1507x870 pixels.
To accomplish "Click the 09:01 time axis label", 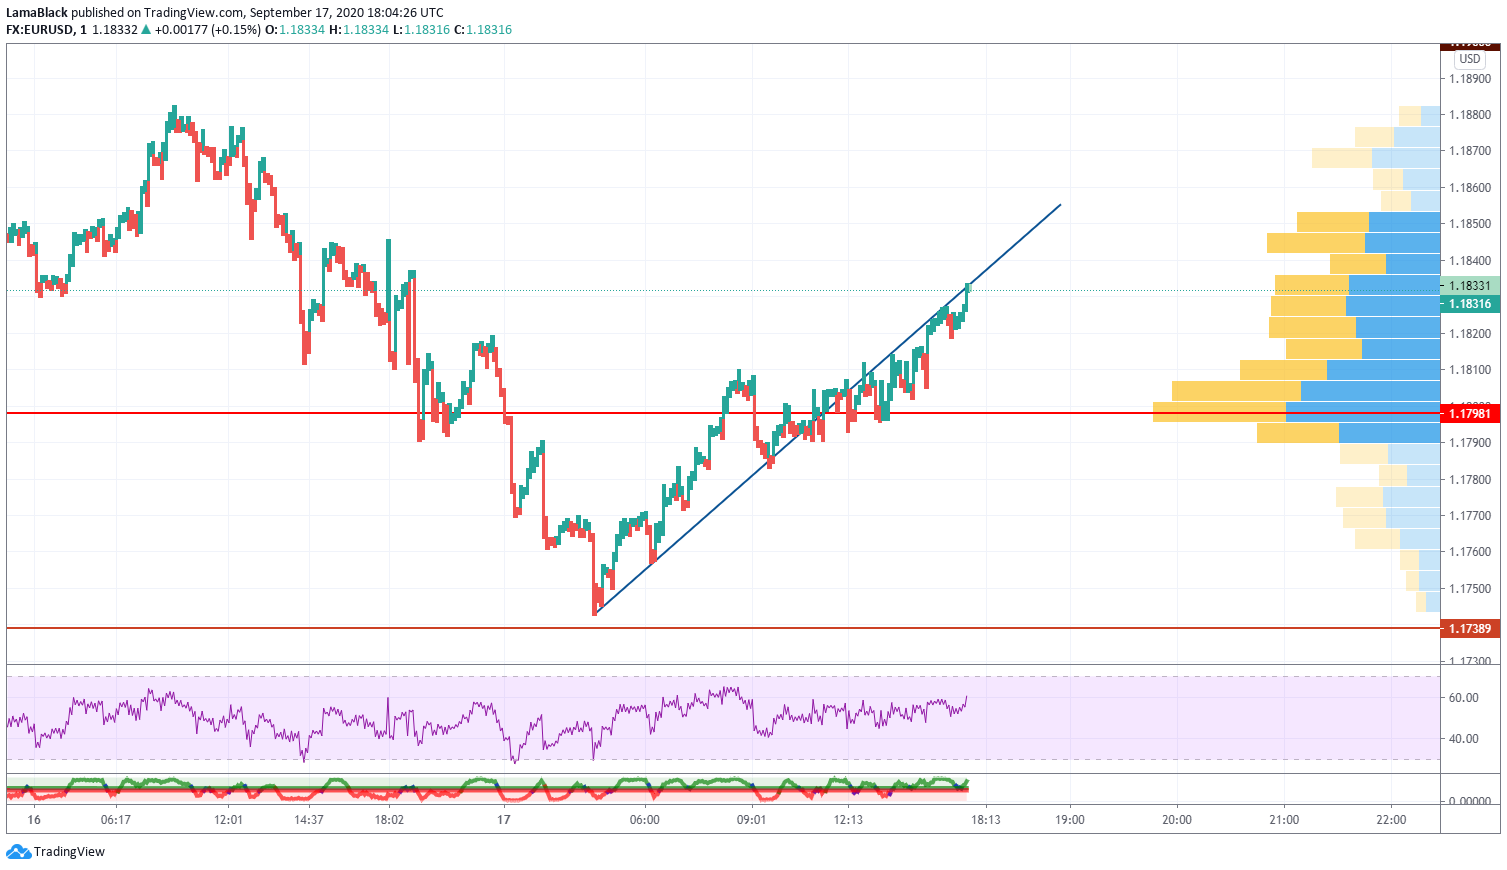I will pos(752,820).
